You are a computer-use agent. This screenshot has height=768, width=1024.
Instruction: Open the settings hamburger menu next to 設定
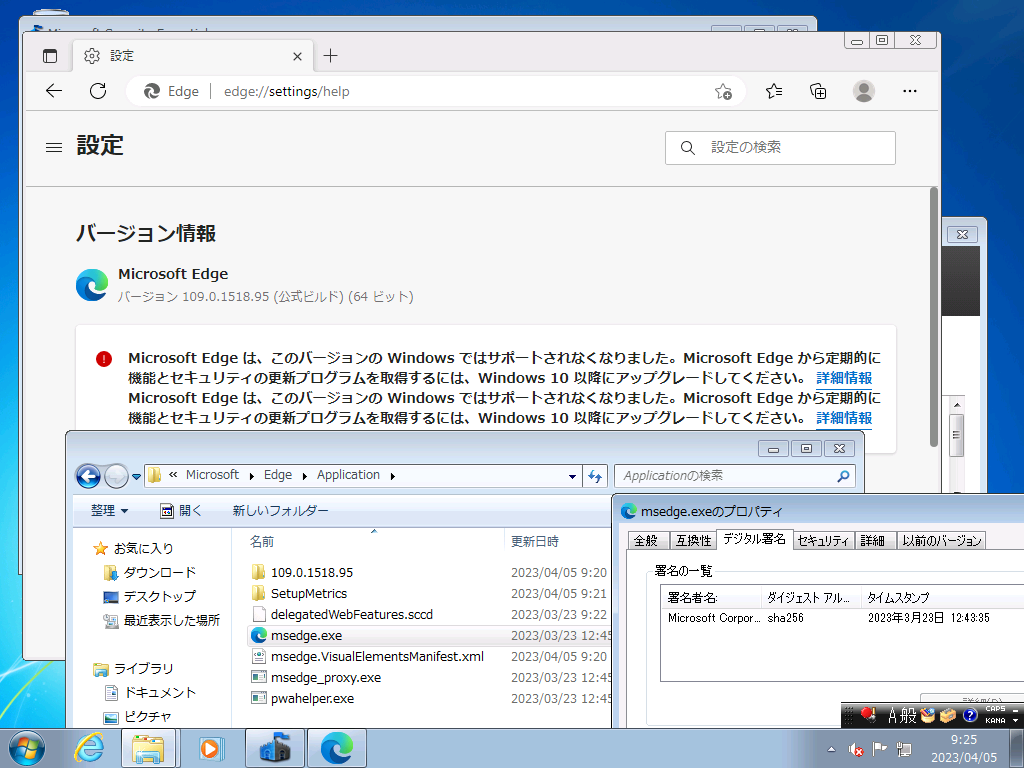(53, 146)
